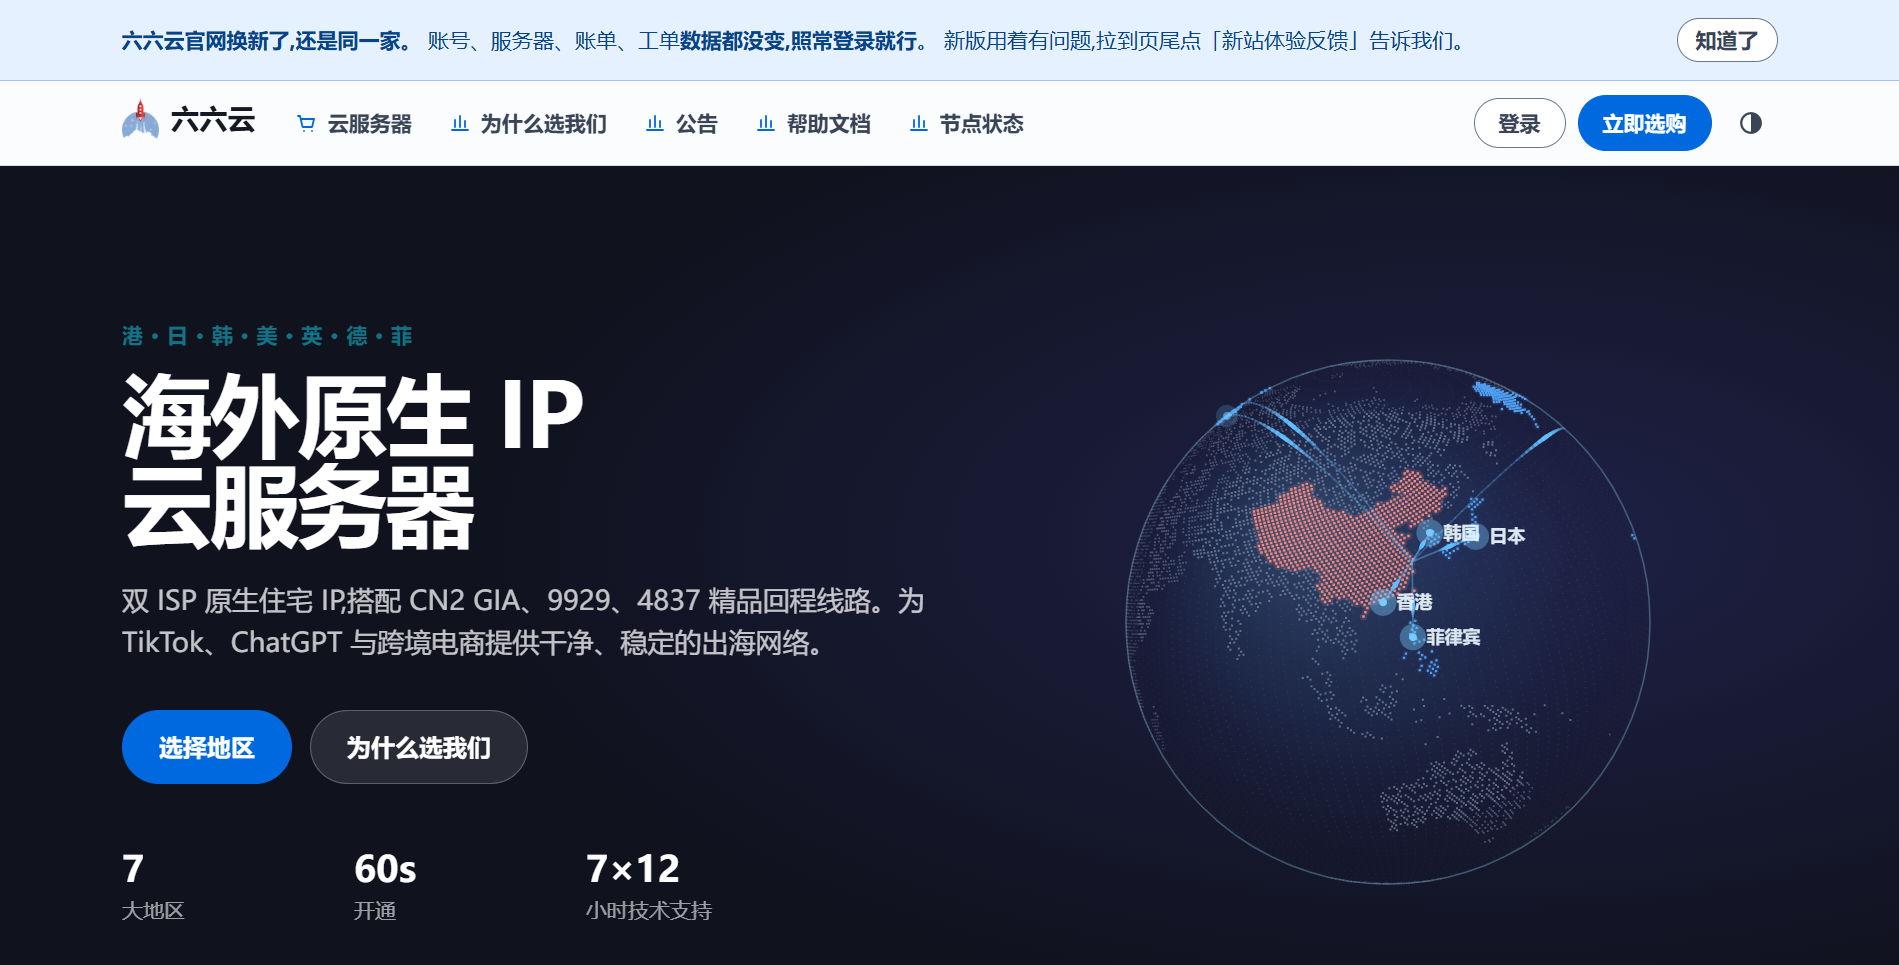Dismiss the banner with 知道了
The width and height of the screenshot is (1899, 965).
click(1727, 40)
